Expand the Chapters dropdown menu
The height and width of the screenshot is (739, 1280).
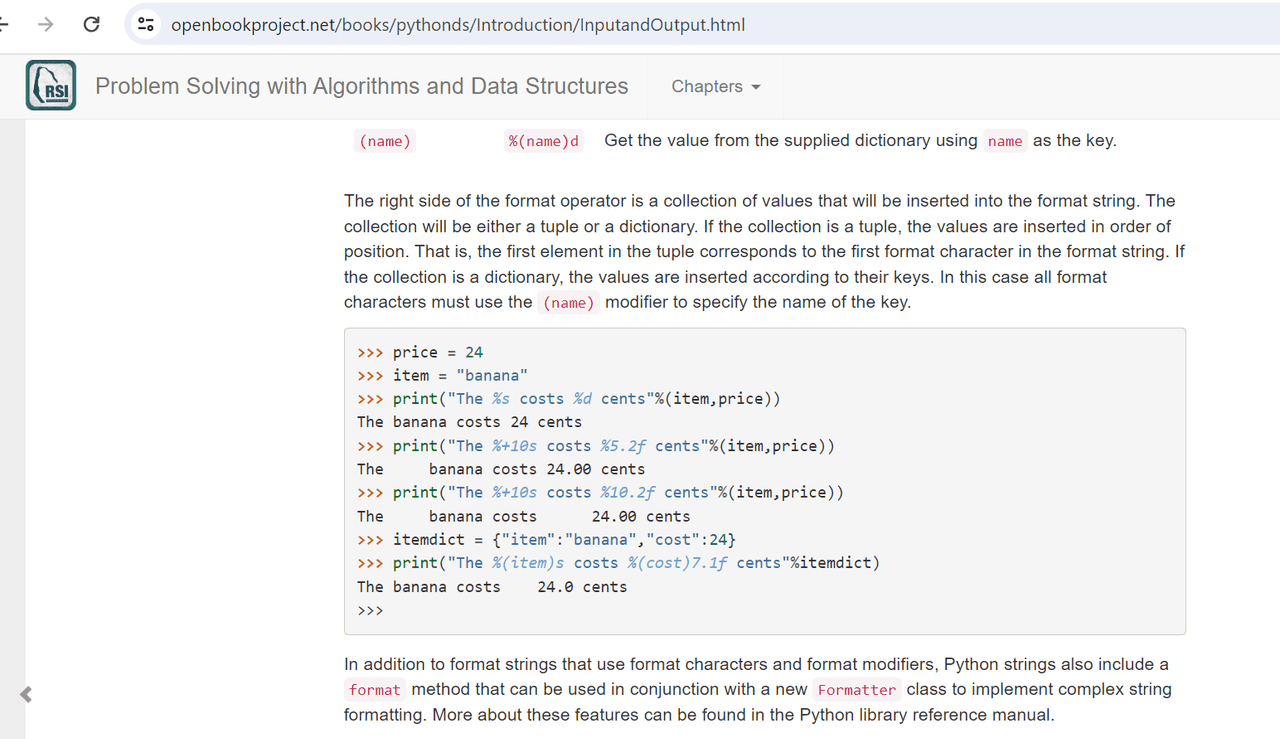click(x=715, y=87)
